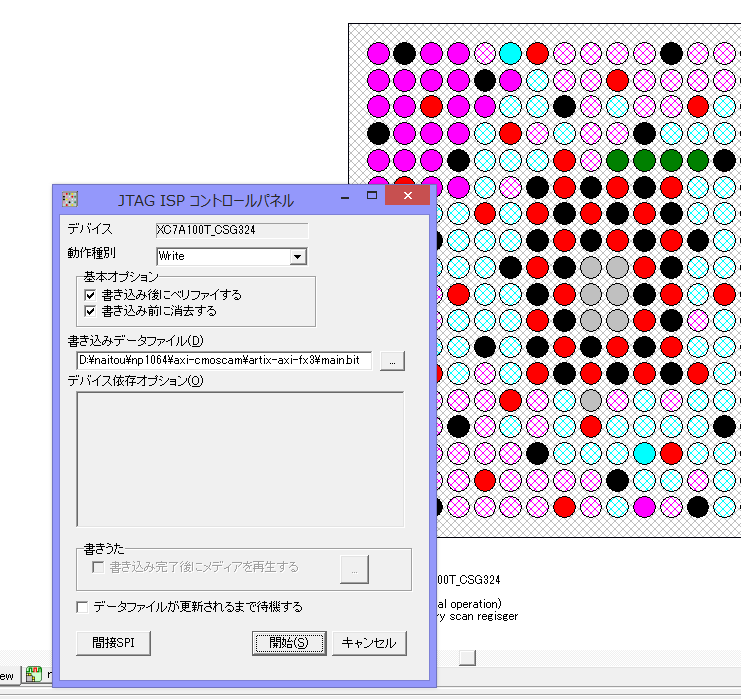Maximize the JTAG ISP コントロールパネル dialog

click(372, 198)
